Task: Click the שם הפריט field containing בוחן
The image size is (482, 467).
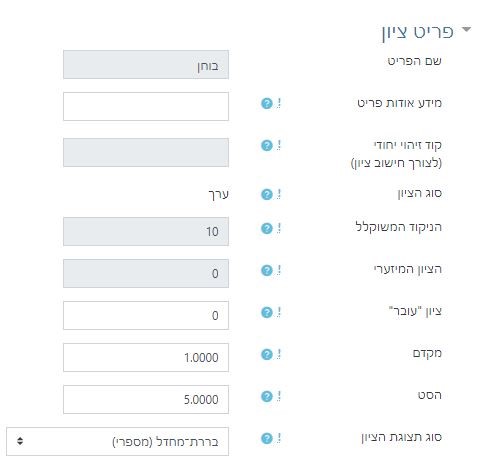Action: [x=146, y=65]
